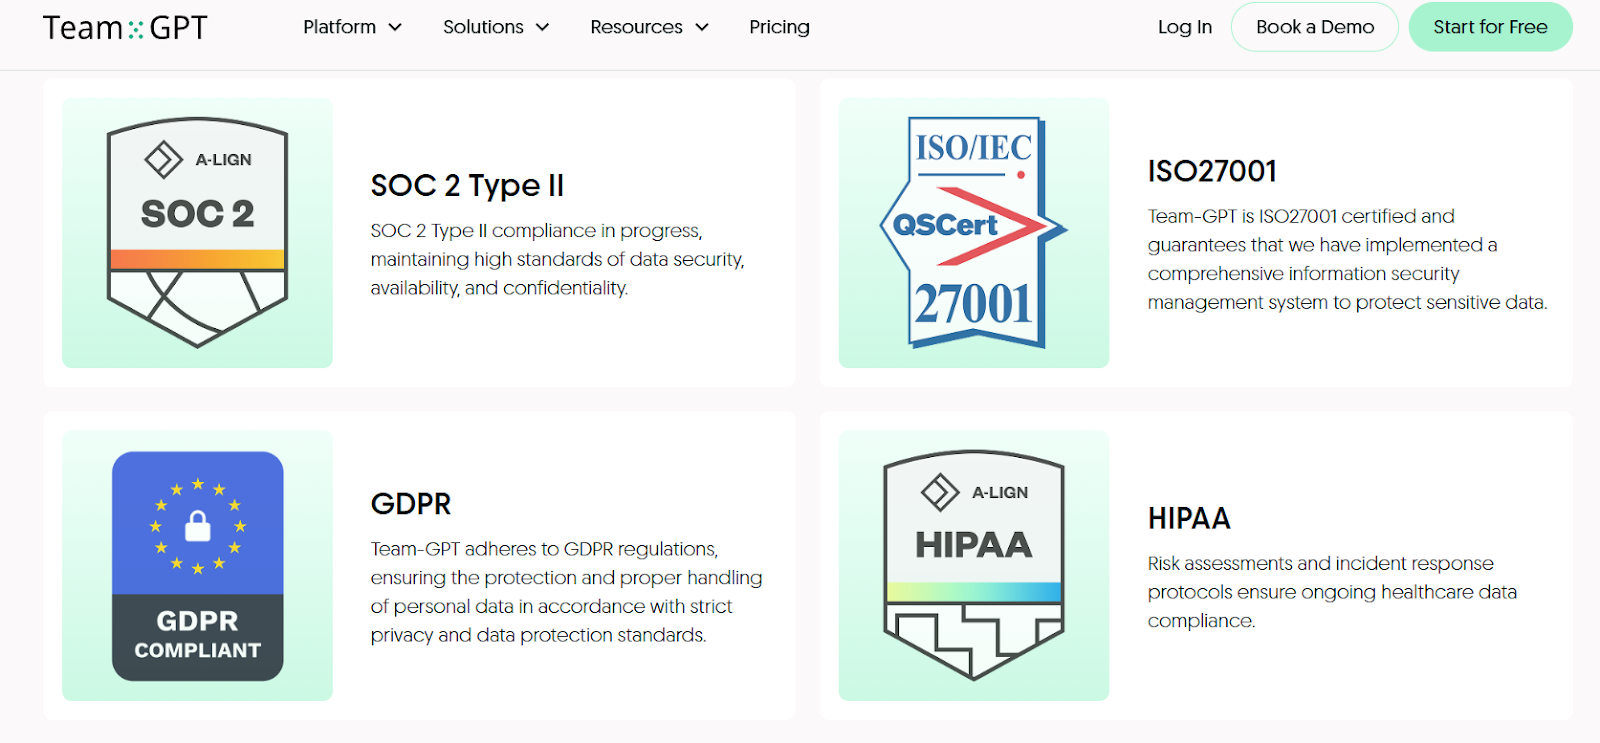
Task: Expand the Solutions chevron arrow
Action: pyautogui.click(x=543, y=27)
